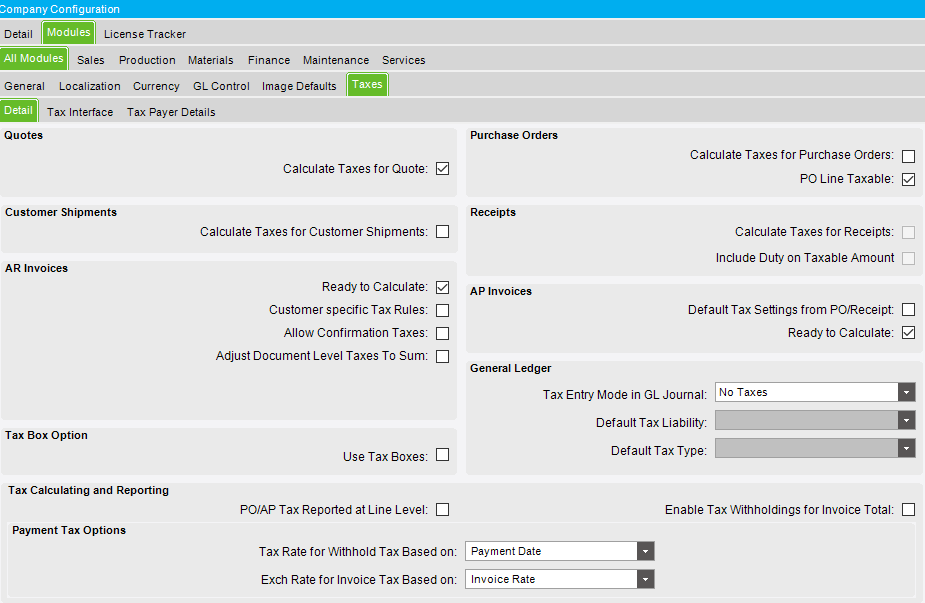The image size is (925, 603).
Task: Click the Customer Shipments section heading
Action: [x=61, y=212]
